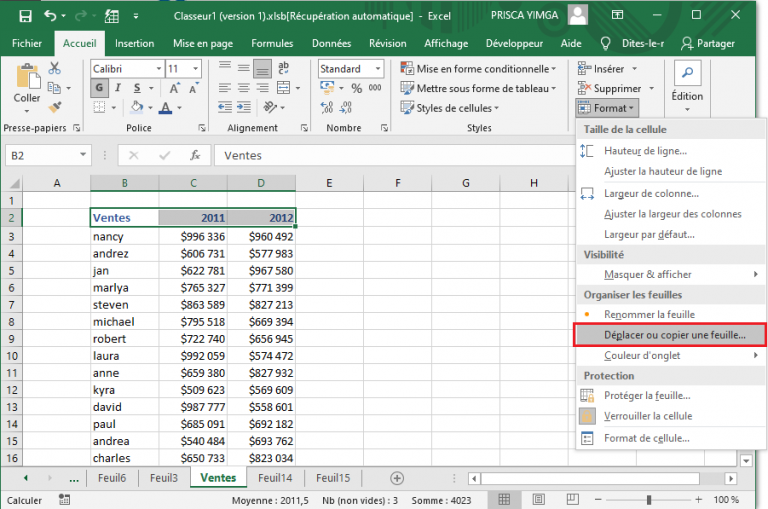The height and width of the screenshot is (509, 768).
Task: Choose Protéger la feuille menu item
Action: tap(671, 395)
